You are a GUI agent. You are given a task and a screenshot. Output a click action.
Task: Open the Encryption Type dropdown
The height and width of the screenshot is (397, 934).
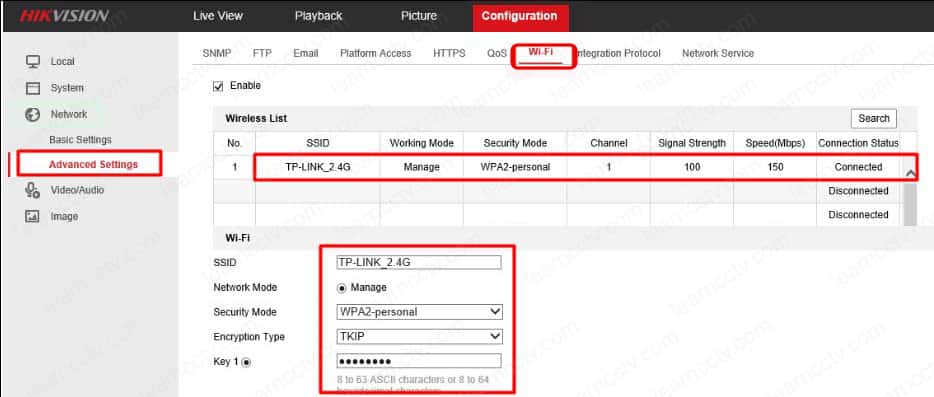click(x=419, y=337)
